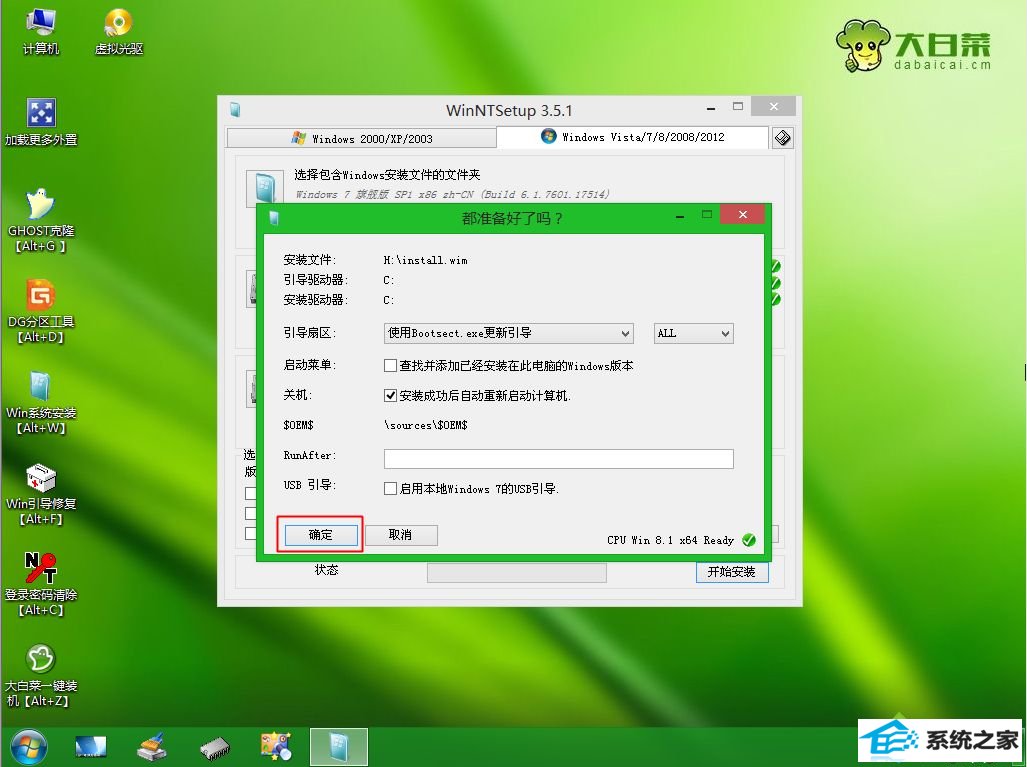Screen dimensions: 1027x767
Task: Select the Windows Vista/7/8/2008/2012 tab
Action: click(x=633, y=137)
